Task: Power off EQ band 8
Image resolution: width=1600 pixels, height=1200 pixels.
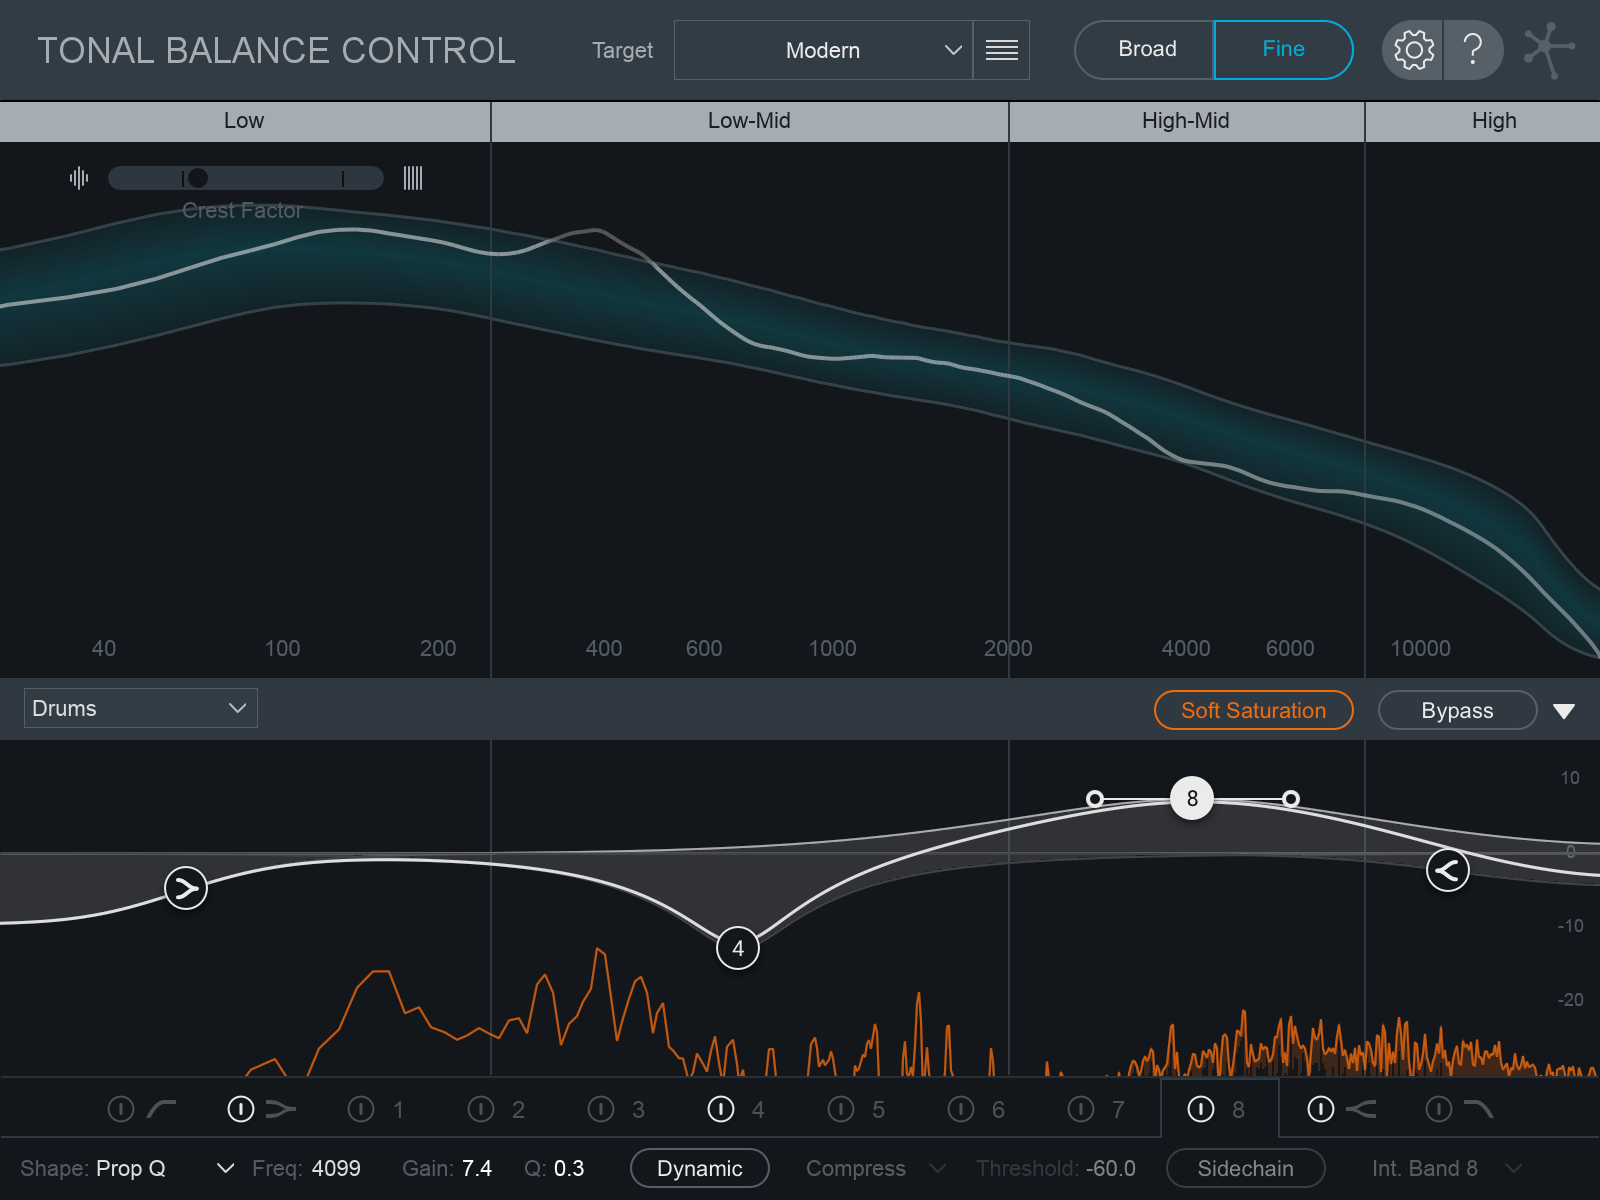Action: (x=1200, y=1108)
